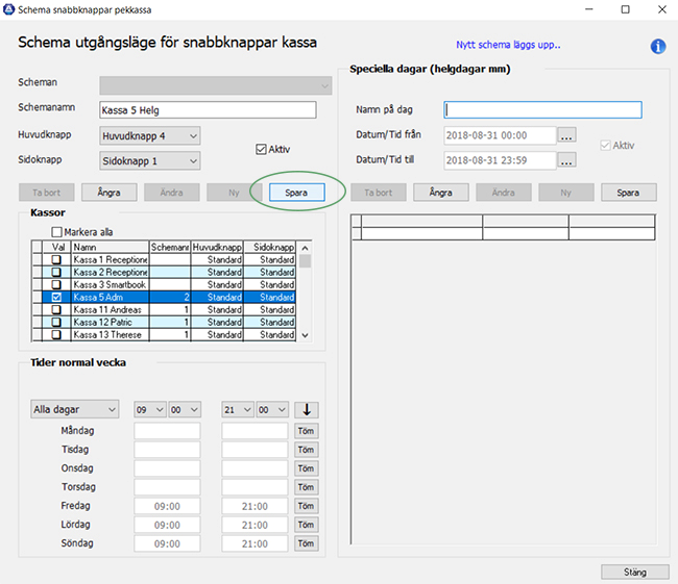Screen dimensions: 678x584
Task: Clear Tisdag times with Töm
Action: pyautogui.click(x=306, y=450)
